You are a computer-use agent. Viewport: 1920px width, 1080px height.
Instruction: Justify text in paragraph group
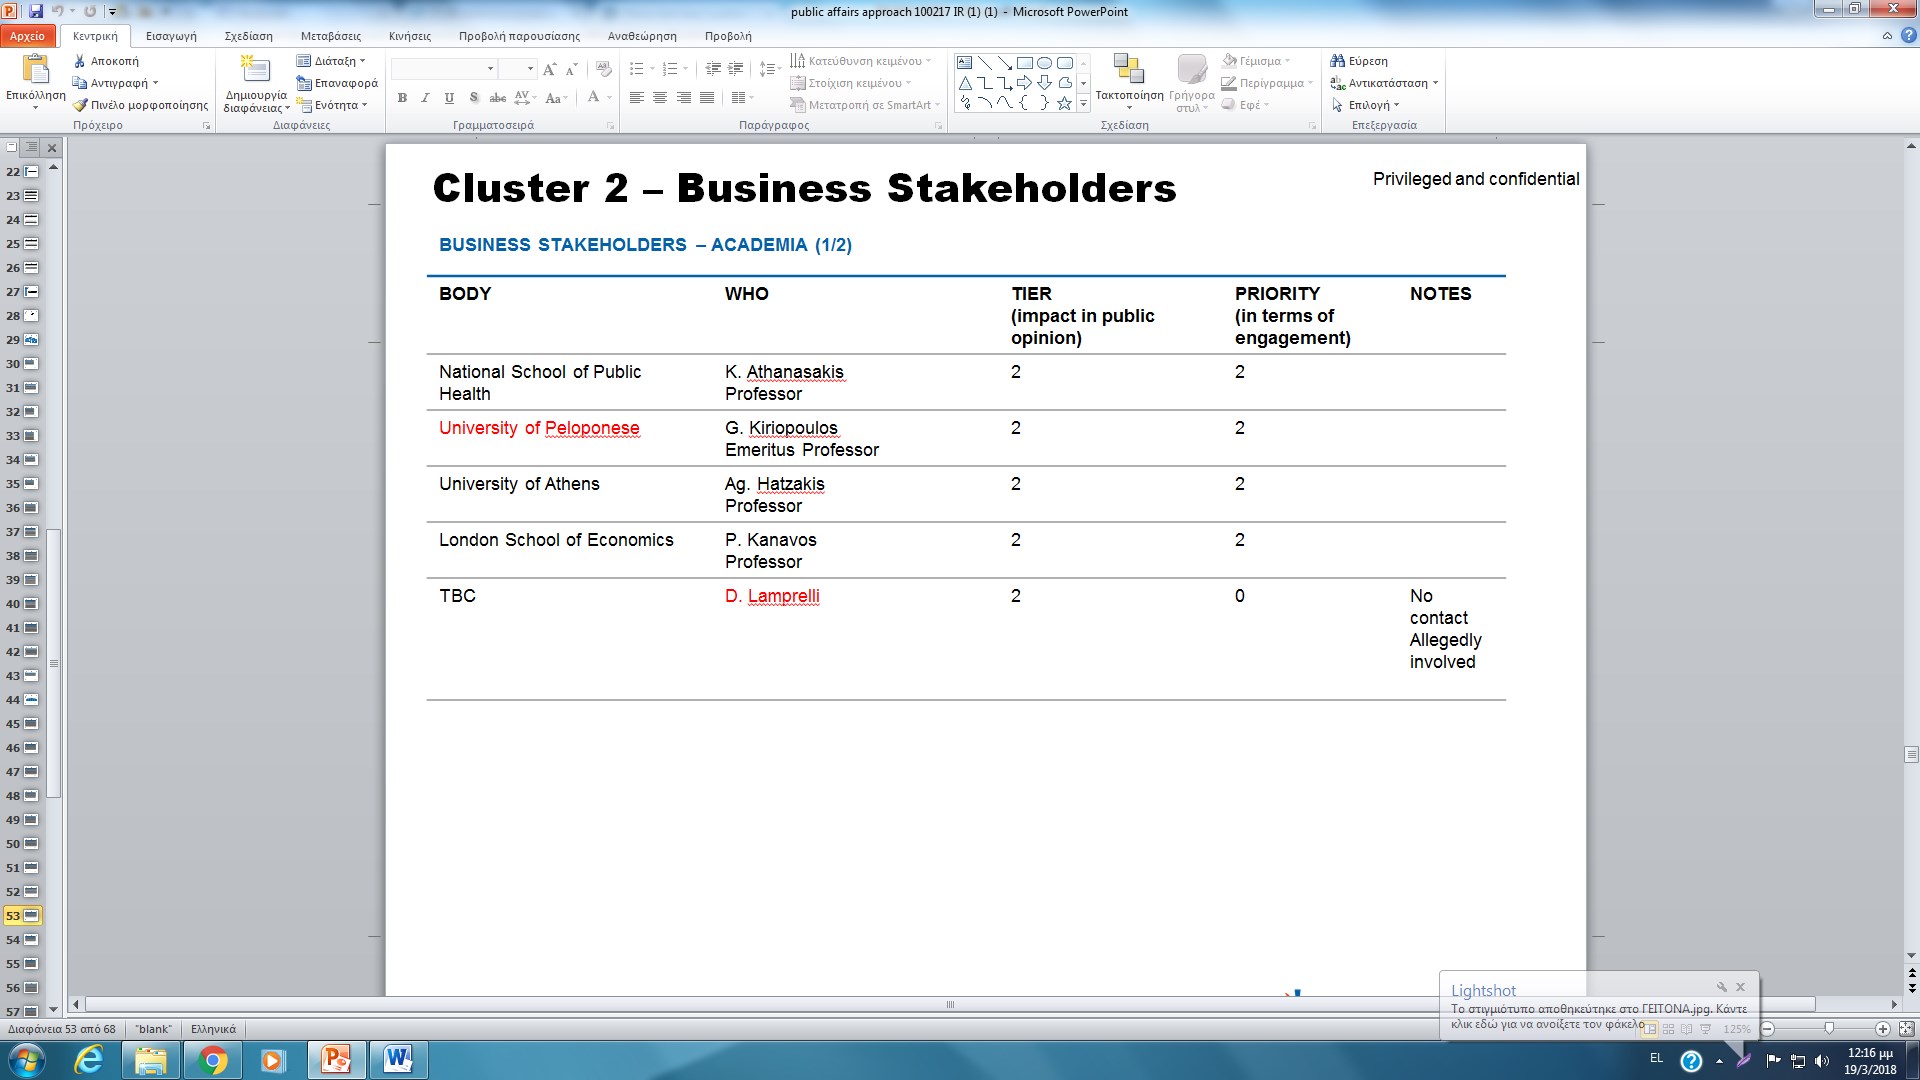coord(707,97)
